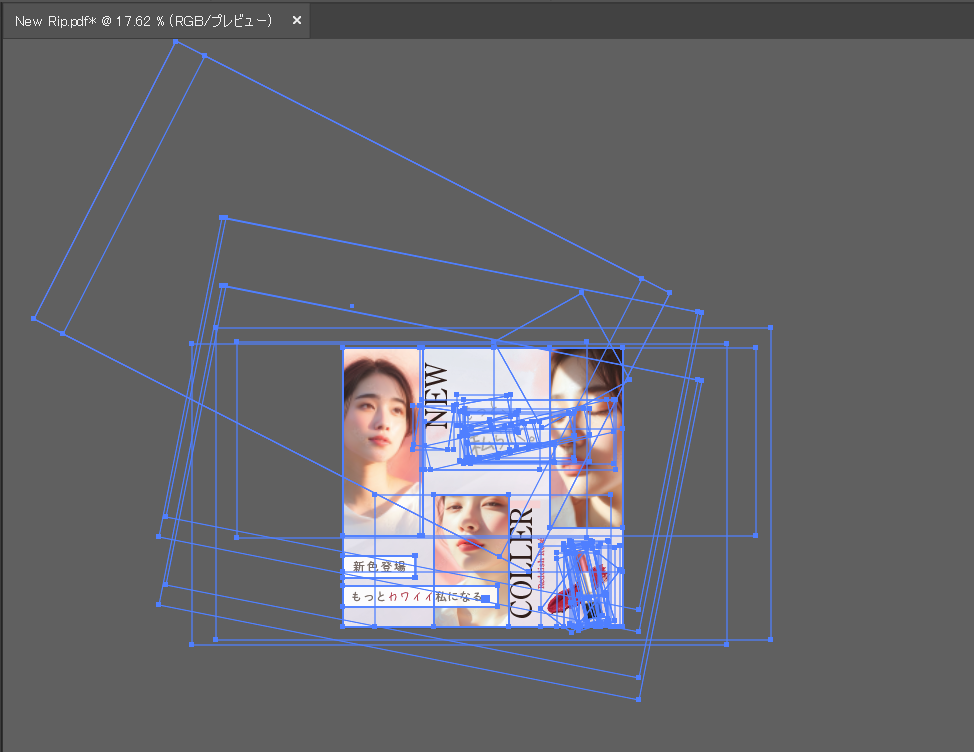Screen dimensions: 974x752
Task: Close the New Rip.pdf document tab
Action: [x=296, y=20]
